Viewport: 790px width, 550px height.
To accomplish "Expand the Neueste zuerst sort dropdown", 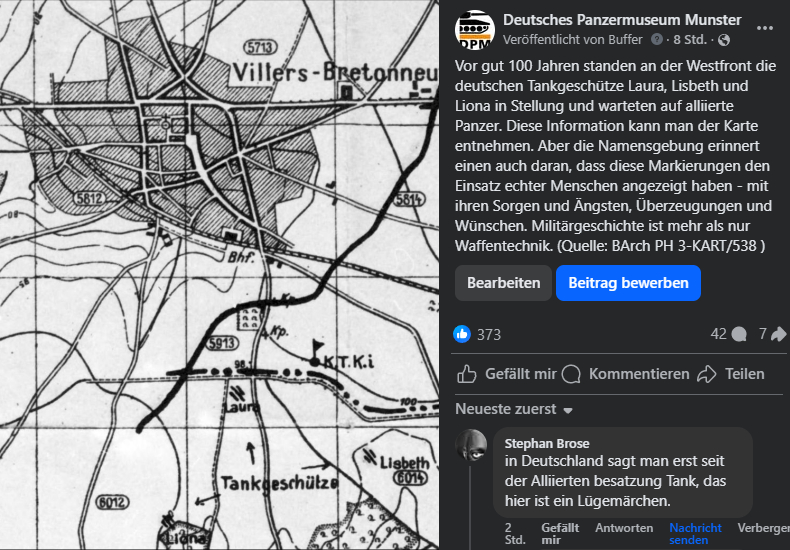I will pyautogui.click(x=514, y=410).
